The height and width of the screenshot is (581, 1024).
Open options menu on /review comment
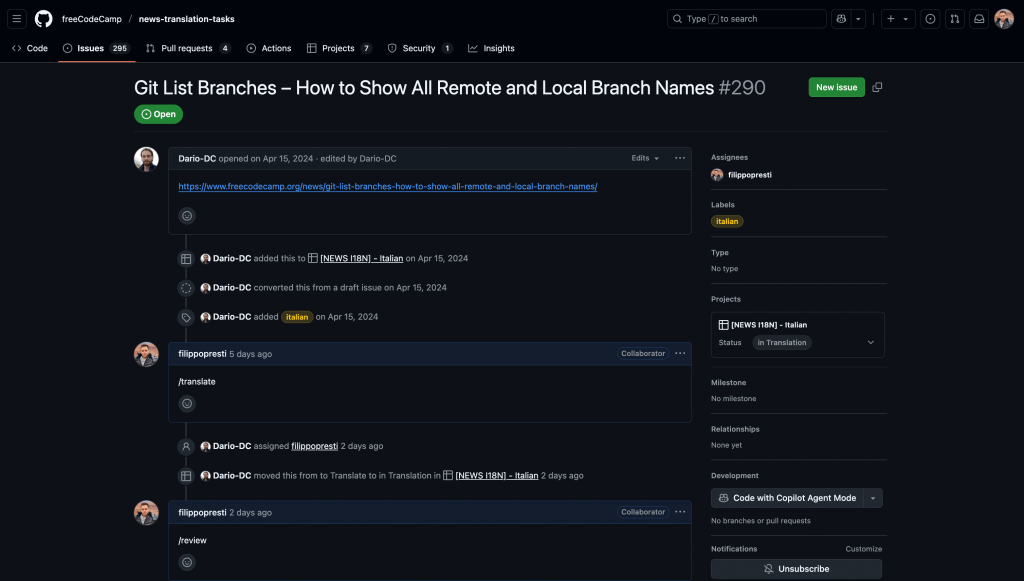(x=680, y=512)
